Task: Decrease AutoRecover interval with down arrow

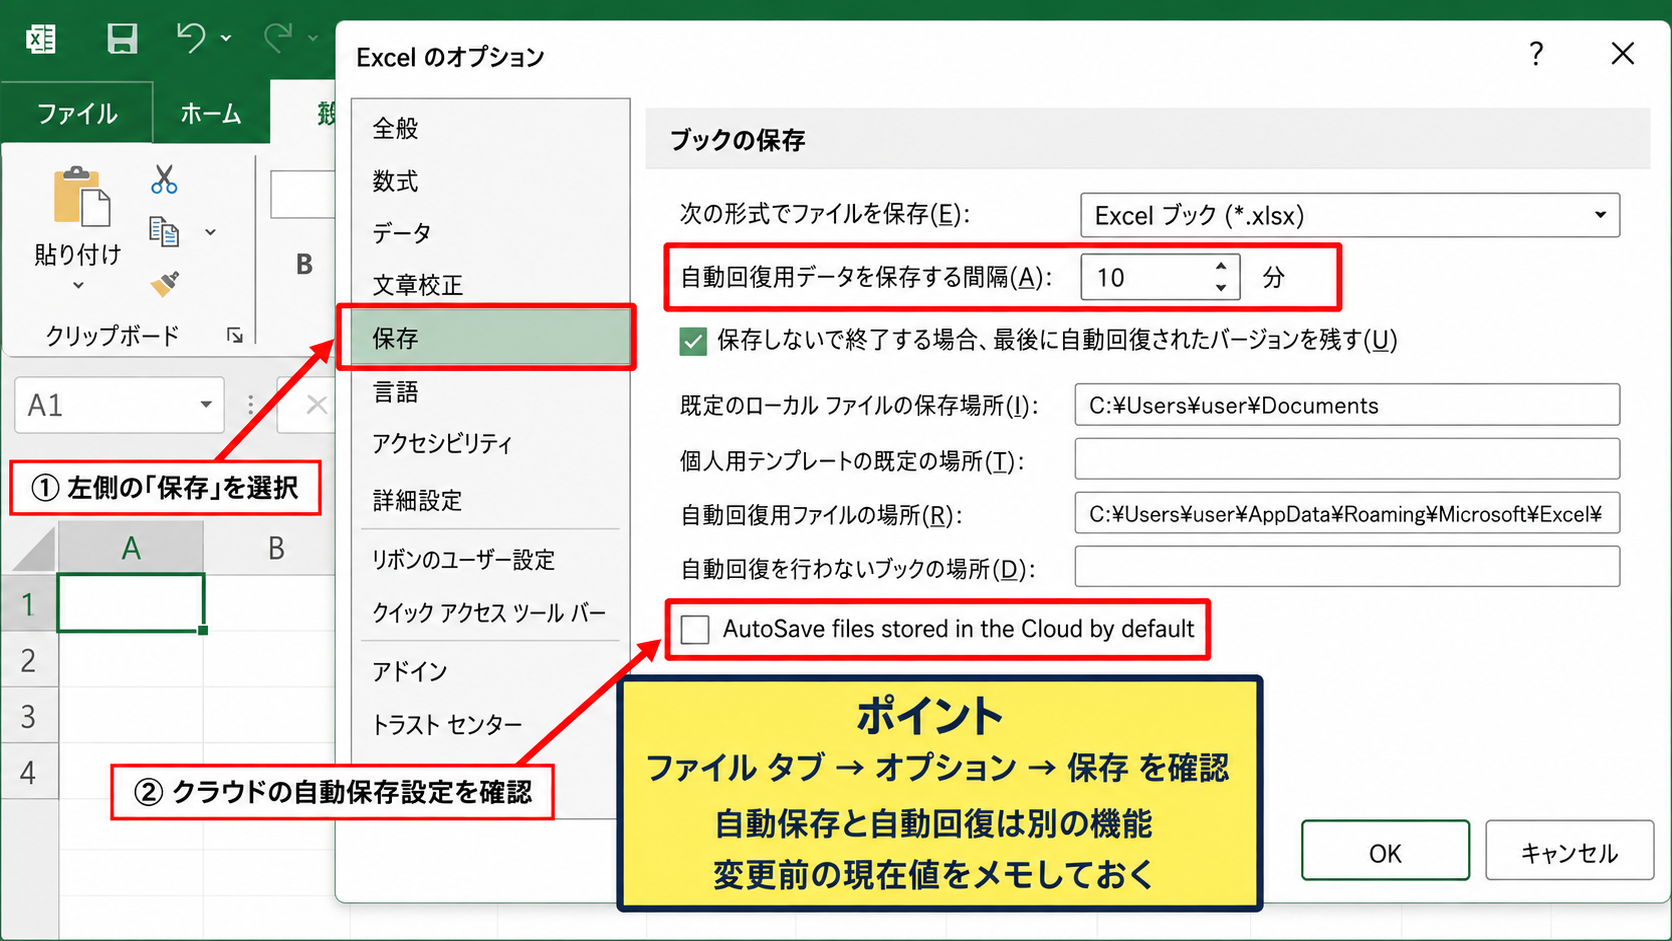Action: coord(1221,288)
